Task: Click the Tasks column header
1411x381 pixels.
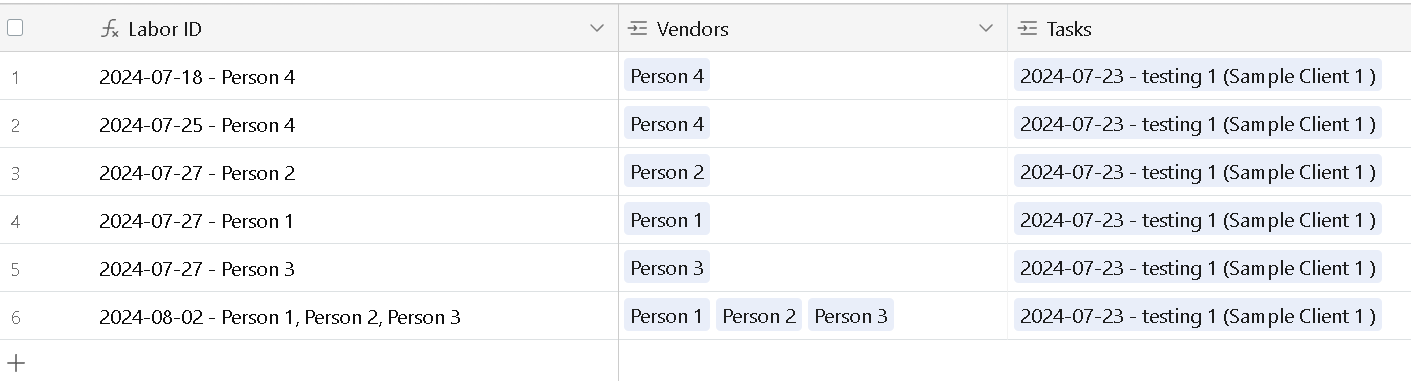Action: tap(1209, 29)
